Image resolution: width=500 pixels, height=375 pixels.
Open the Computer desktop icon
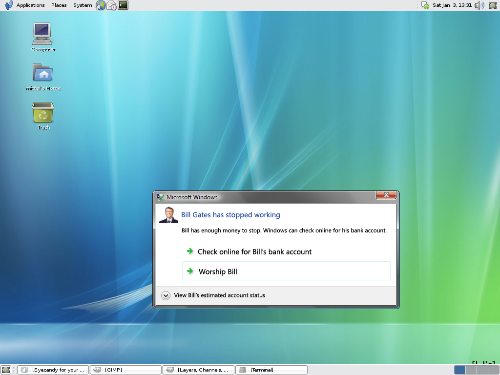pos(43,37)
